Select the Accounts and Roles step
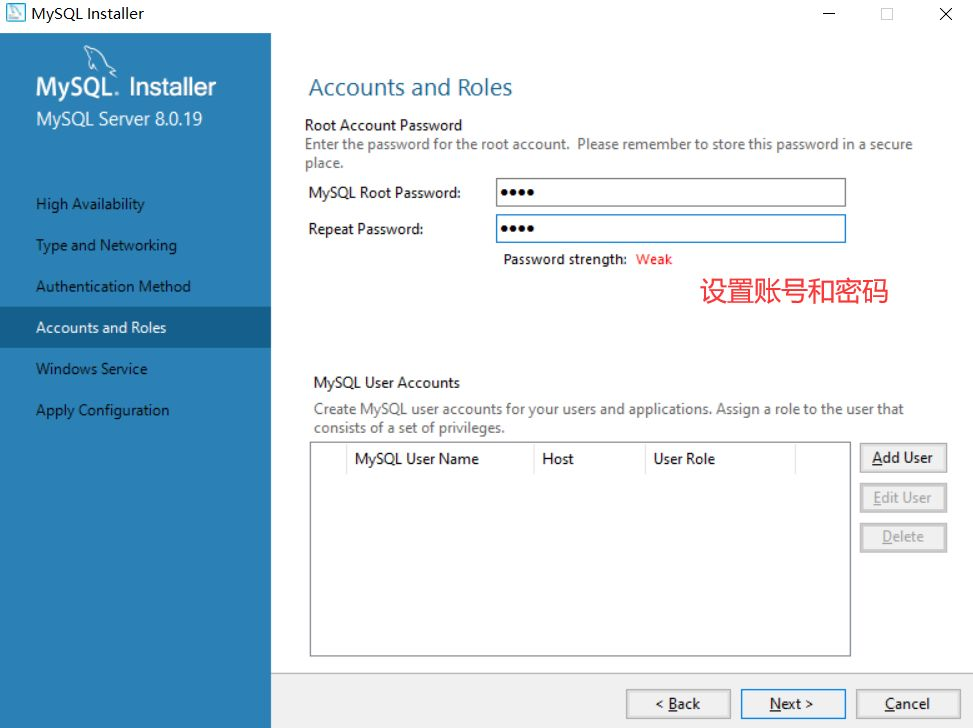The height and width of the screenshot is (728, 973). coord(135,327)
